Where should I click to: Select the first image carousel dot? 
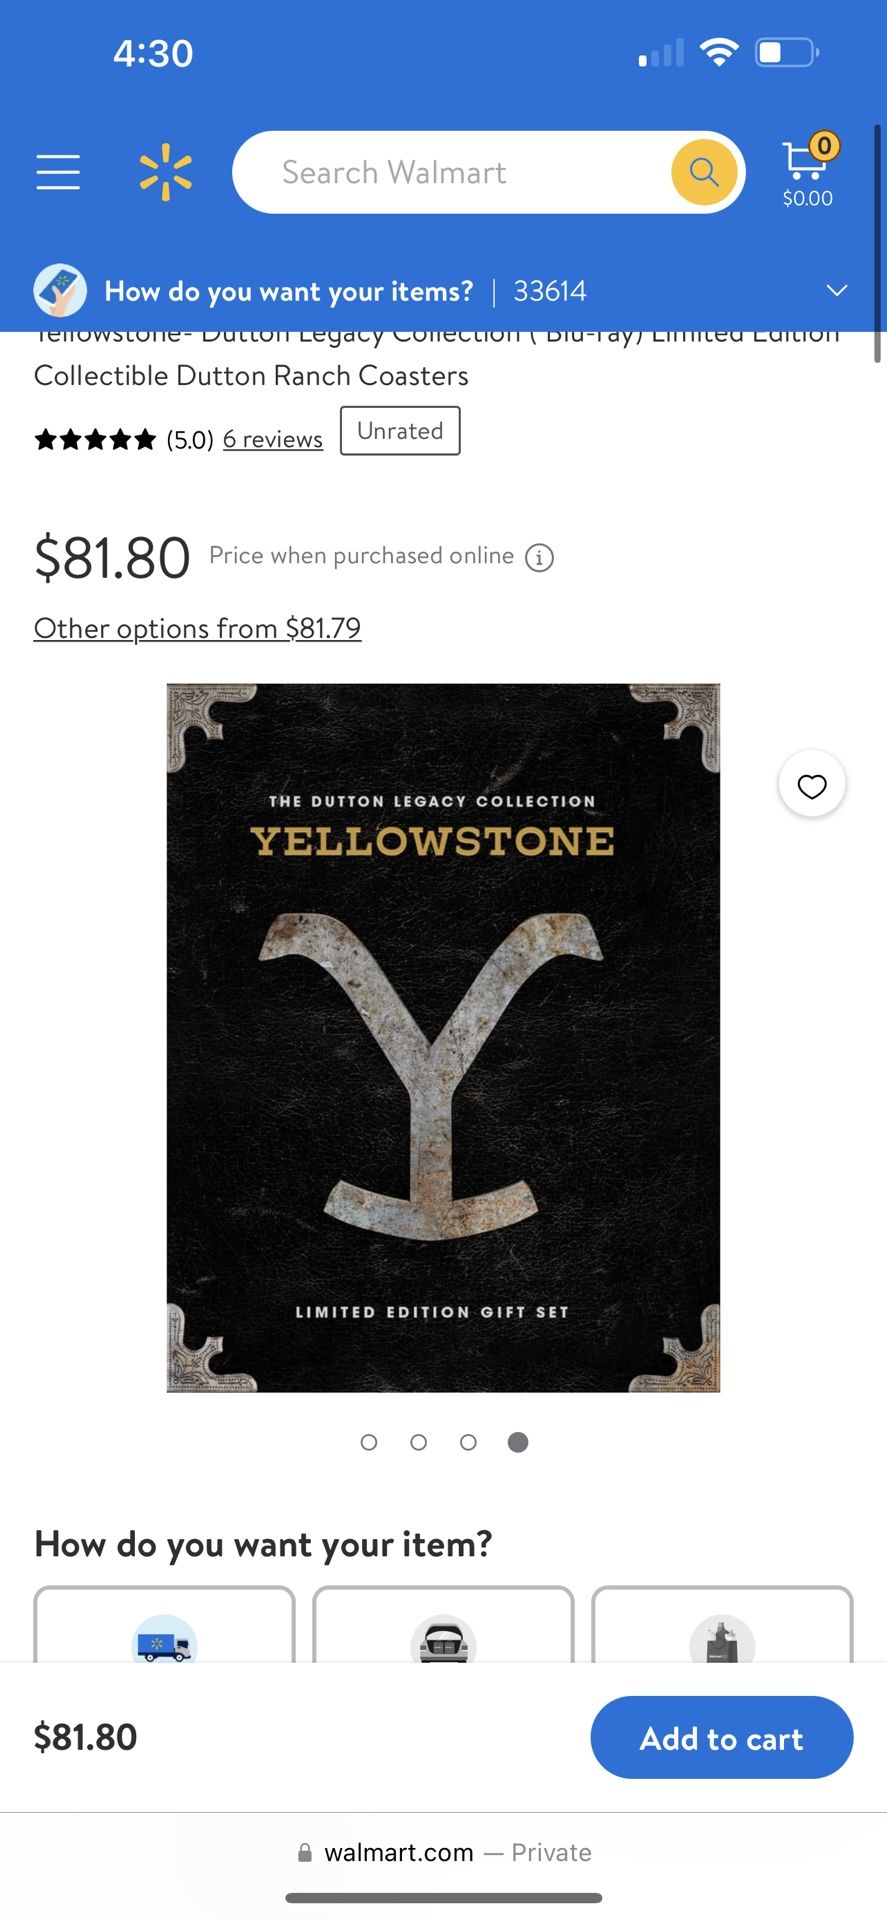tap(368, 1442)
